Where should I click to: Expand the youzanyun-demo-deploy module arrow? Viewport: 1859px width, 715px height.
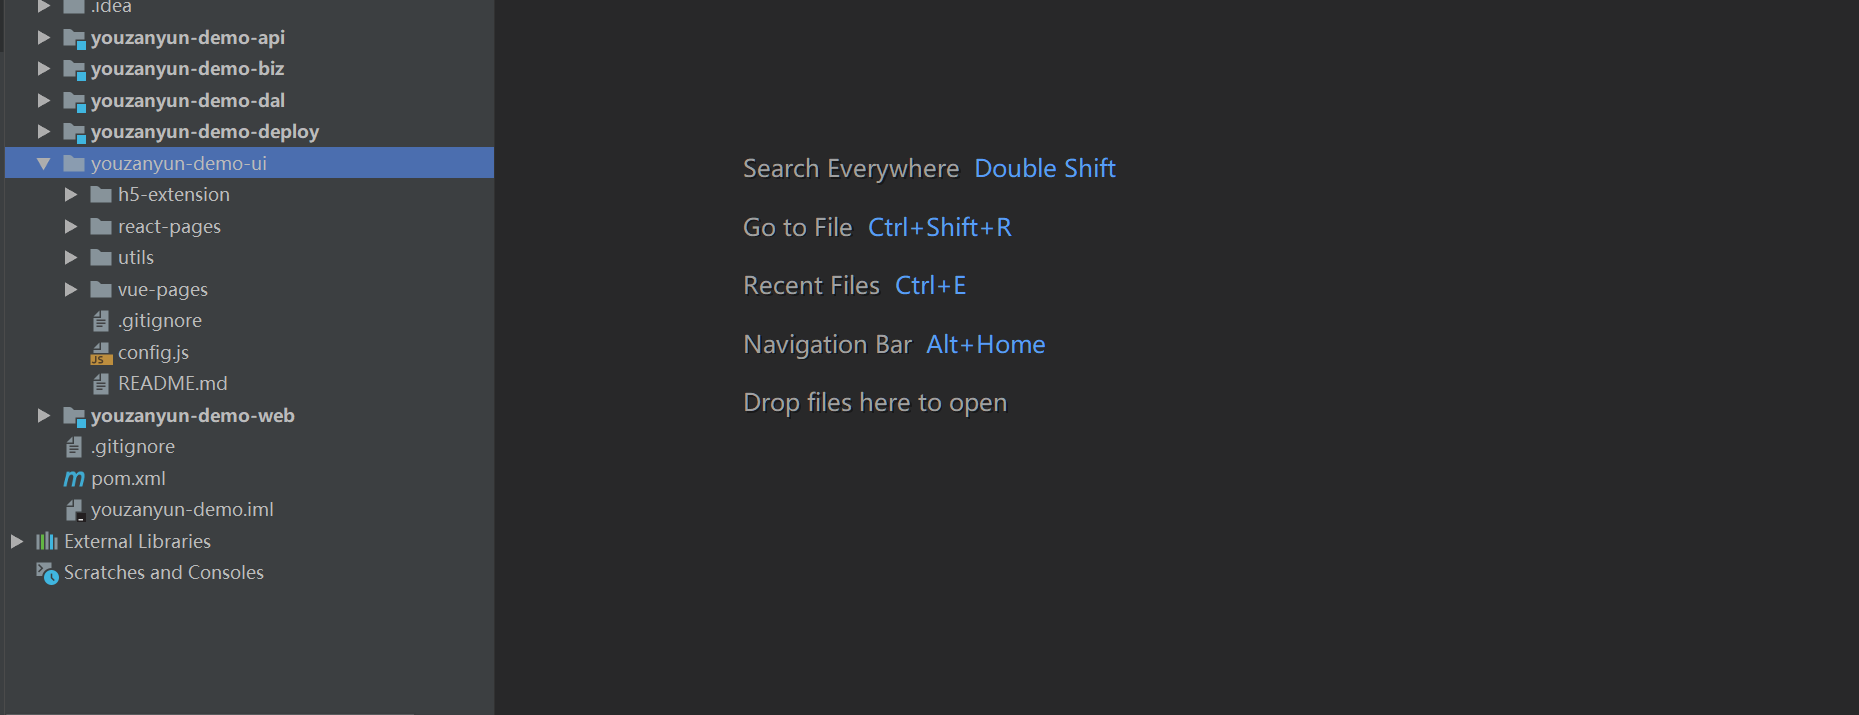pyautogui.click(x=44, y=131)
